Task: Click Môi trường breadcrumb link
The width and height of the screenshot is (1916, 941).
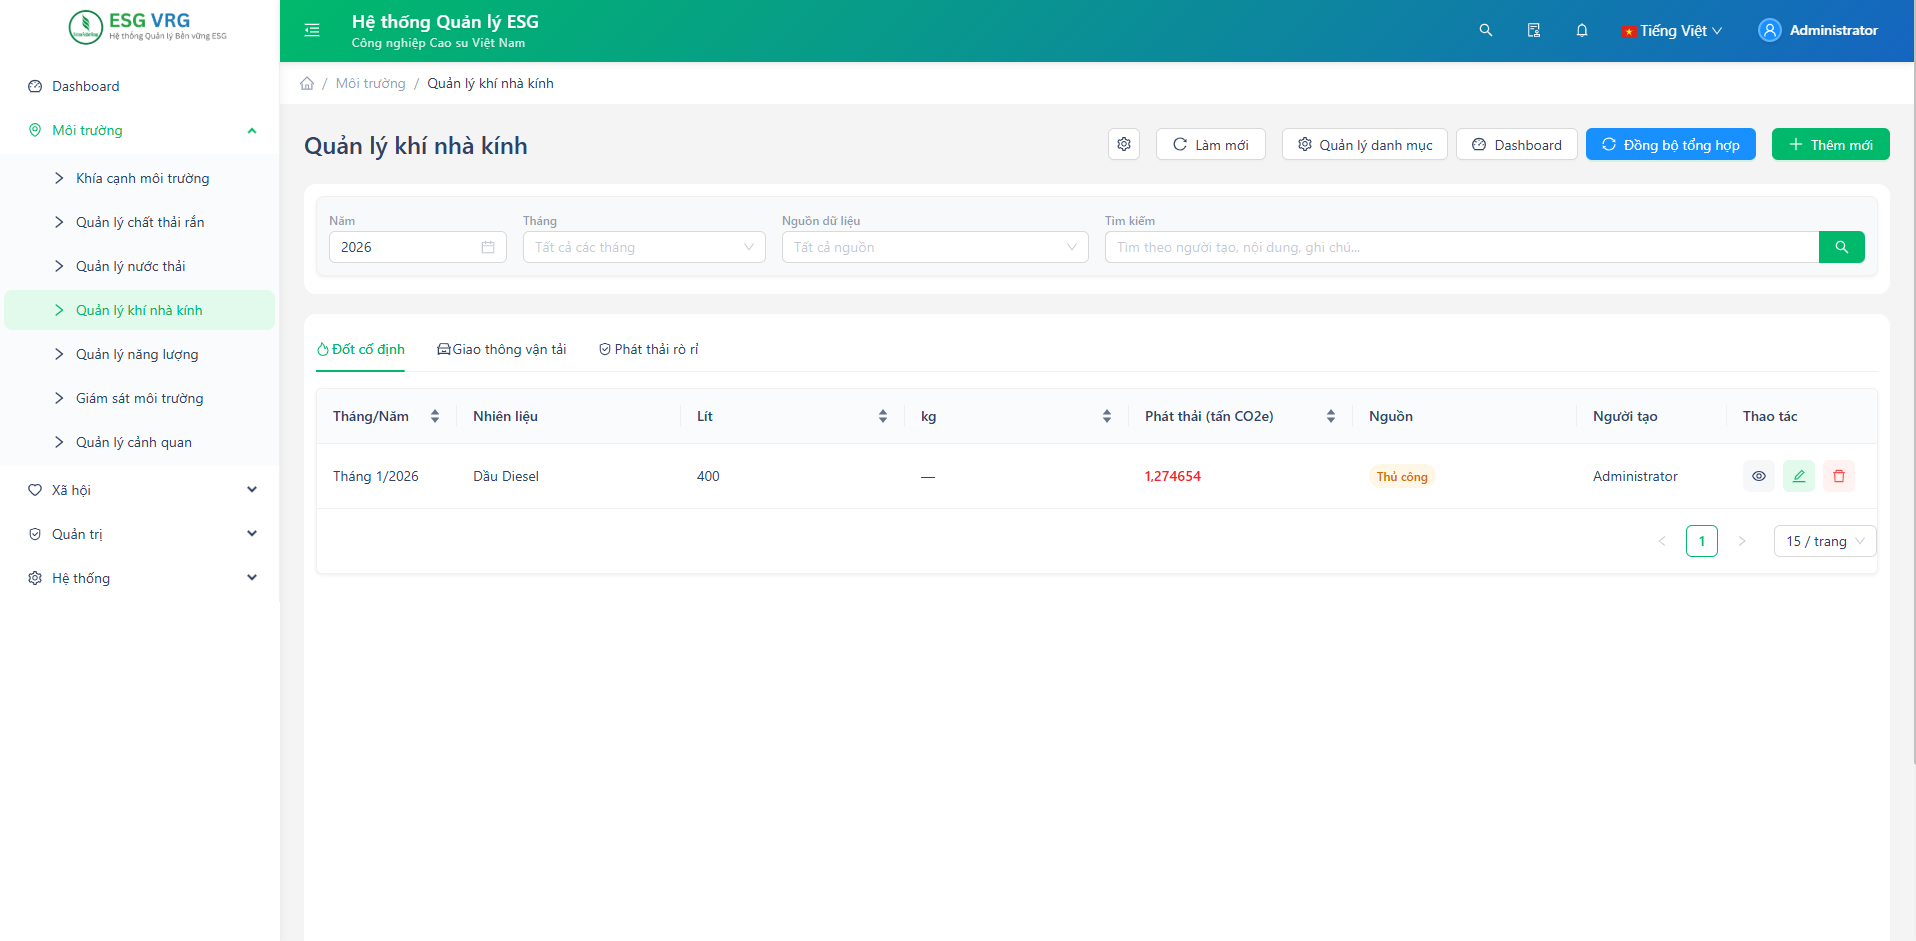Action: click(371, 83)
